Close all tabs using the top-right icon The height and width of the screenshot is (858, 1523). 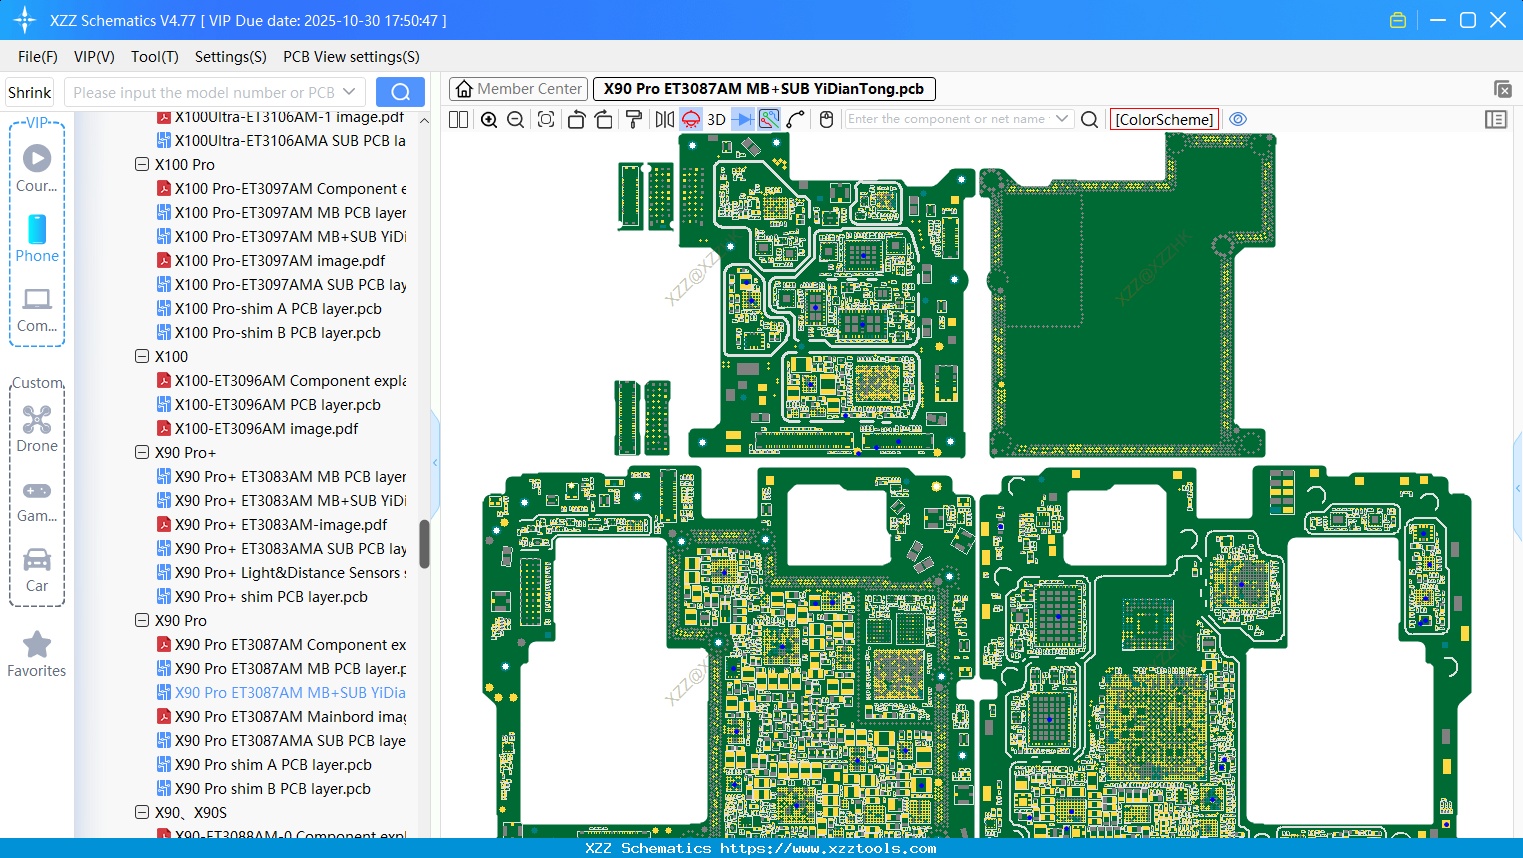click(1502, 89)
